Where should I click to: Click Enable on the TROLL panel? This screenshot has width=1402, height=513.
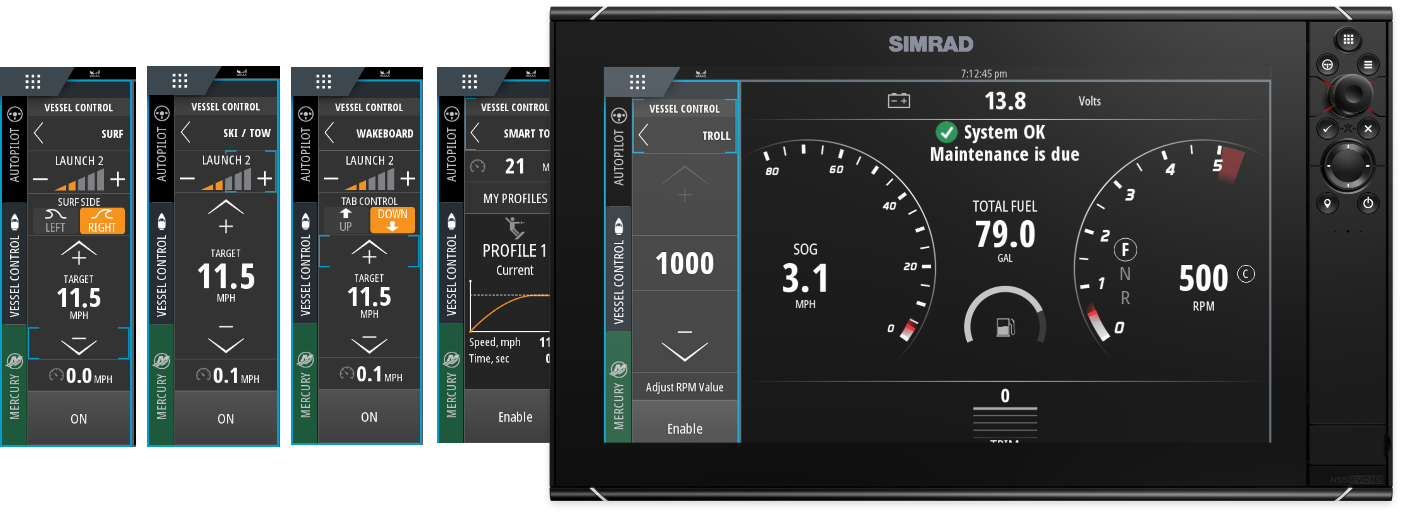click(685, 428)
